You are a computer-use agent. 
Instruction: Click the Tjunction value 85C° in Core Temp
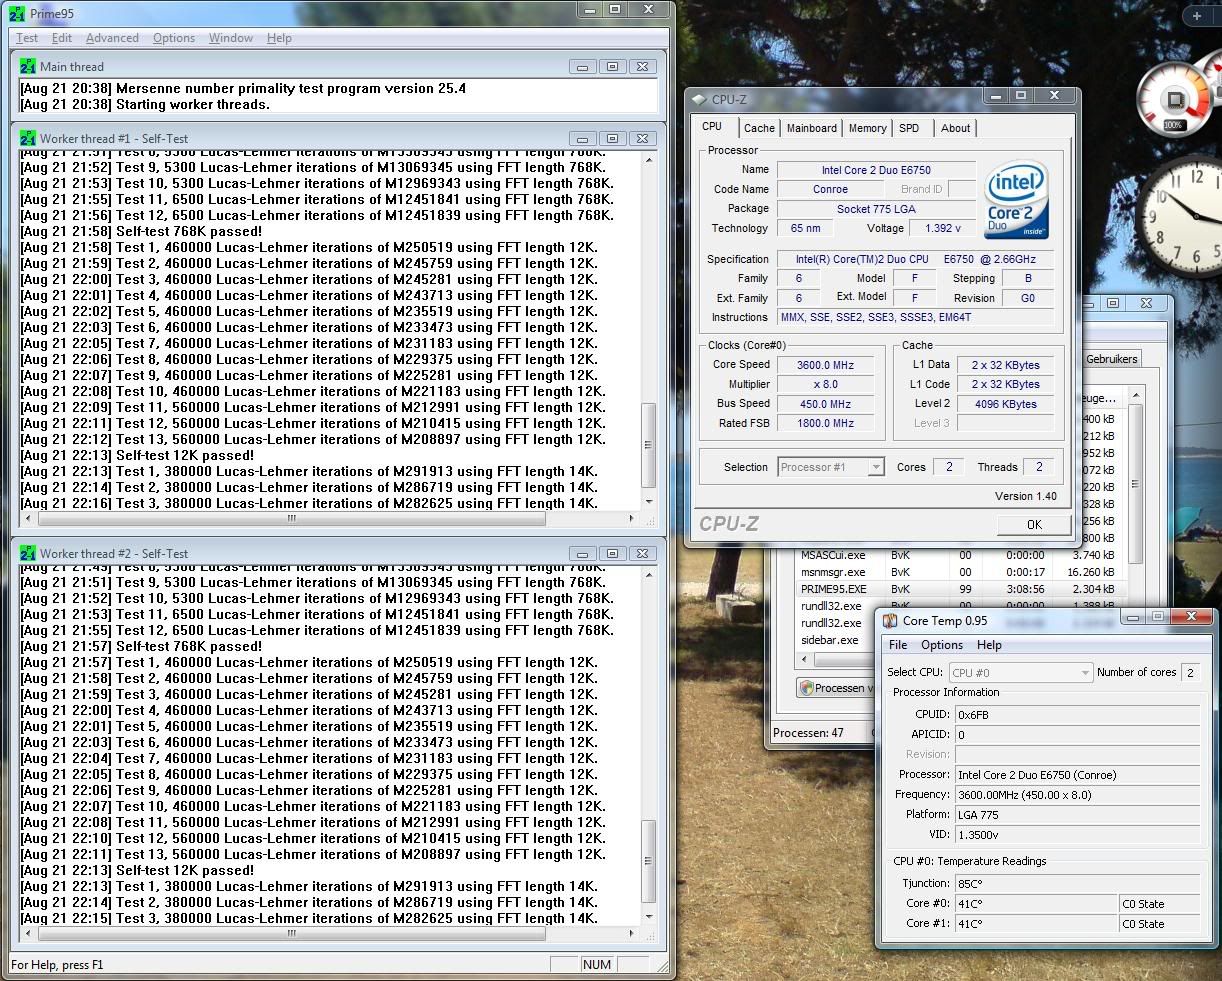point(1077,884)
